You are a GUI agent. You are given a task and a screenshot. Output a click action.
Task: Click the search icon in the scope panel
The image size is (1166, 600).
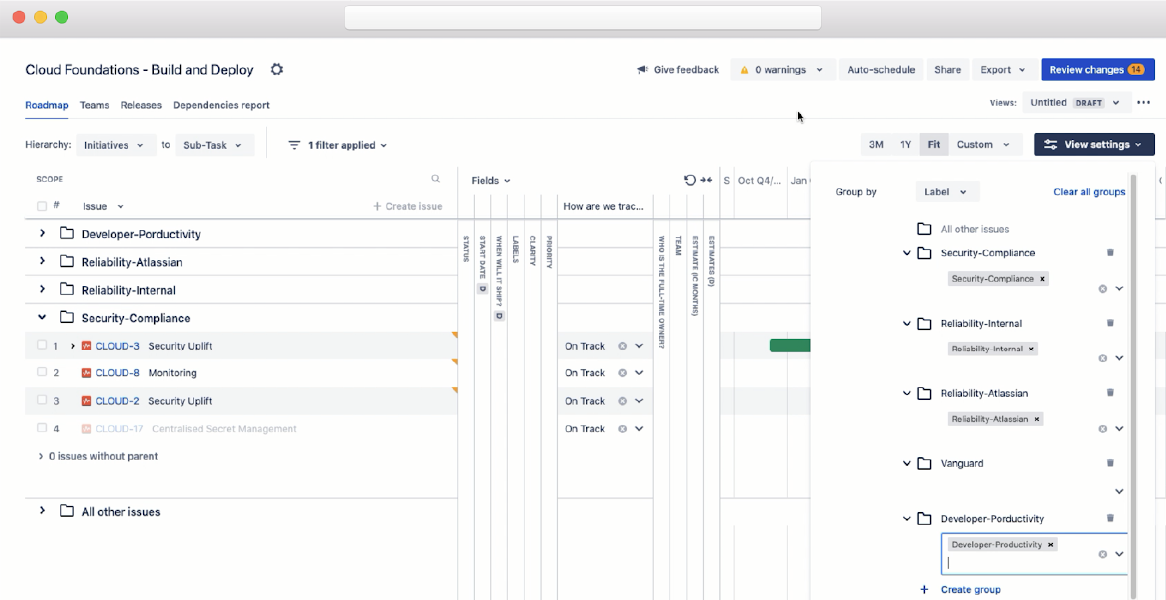(x=435, y=179)
